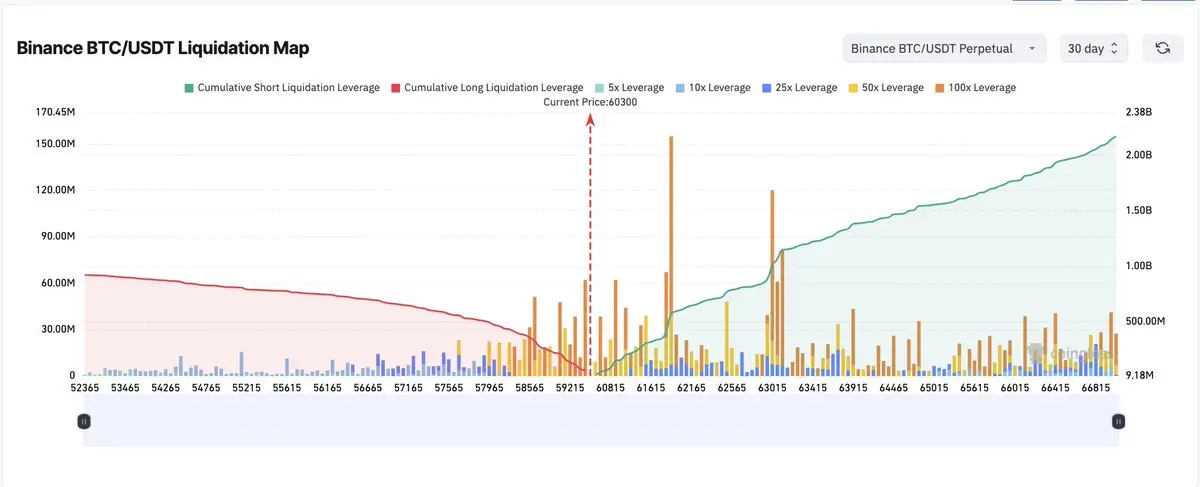Click the Current Price:60300 label

click(590, 102)
